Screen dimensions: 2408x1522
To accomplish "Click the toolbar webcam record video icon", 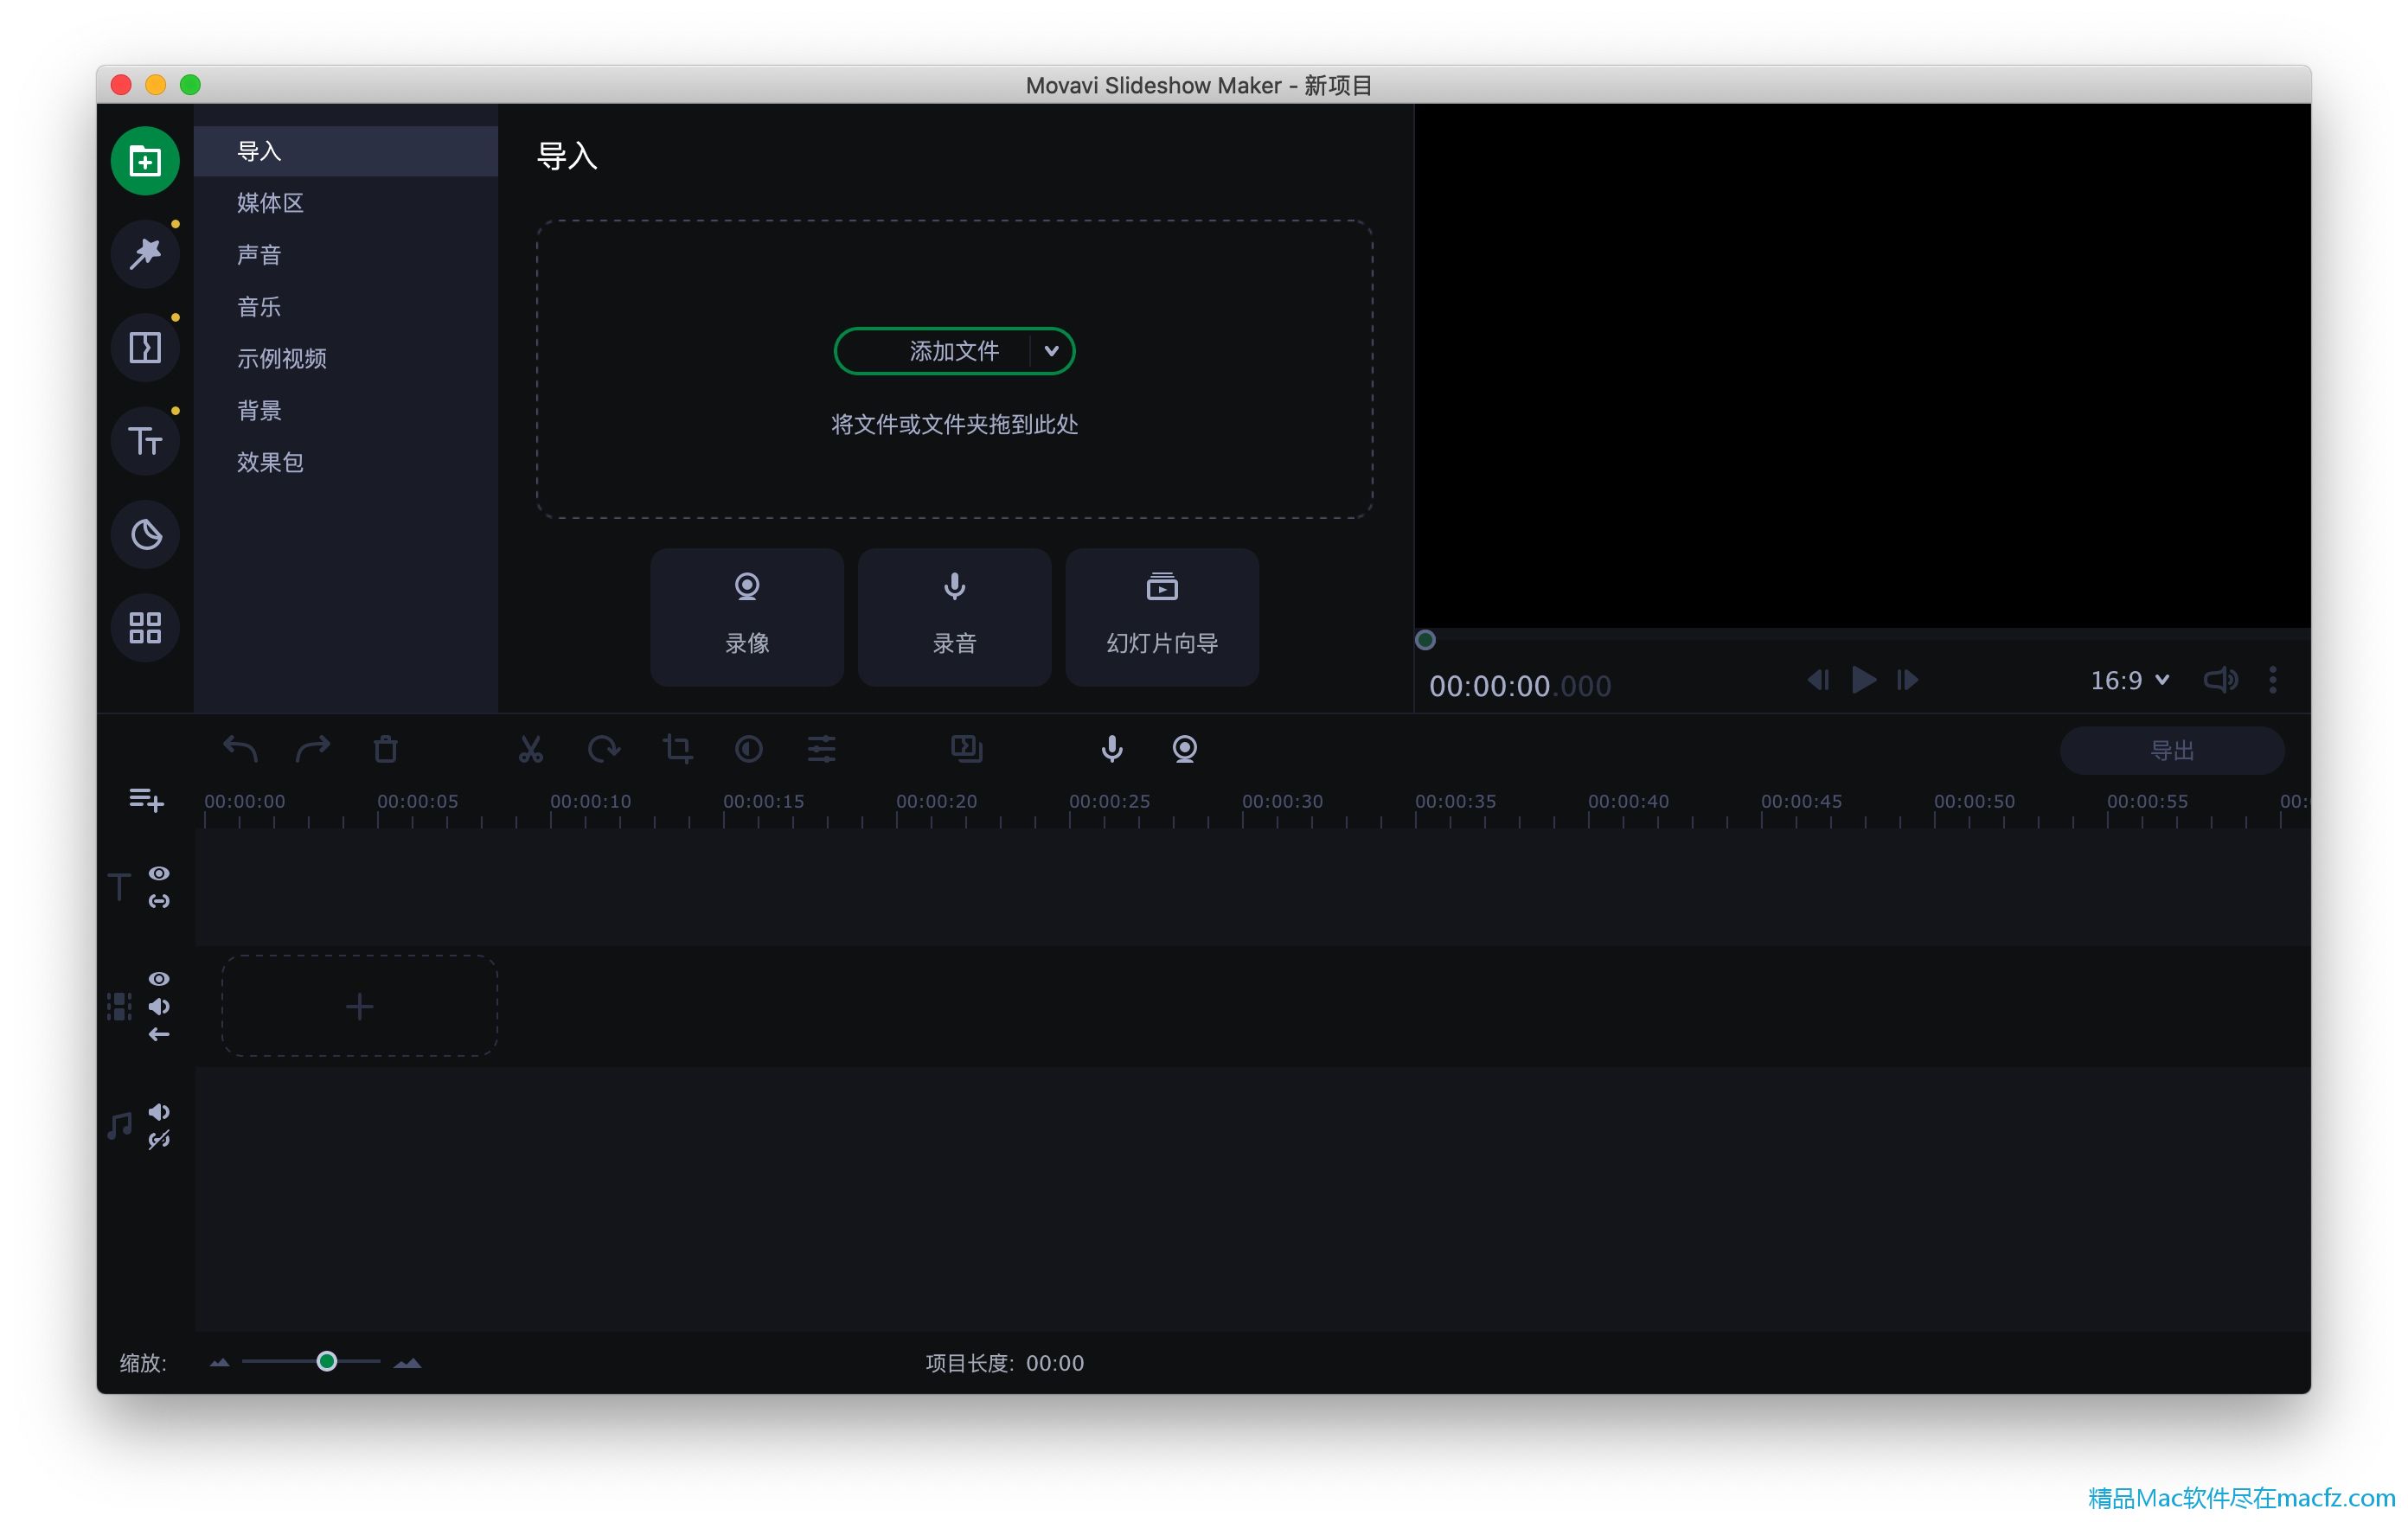I will [1185, 749].
